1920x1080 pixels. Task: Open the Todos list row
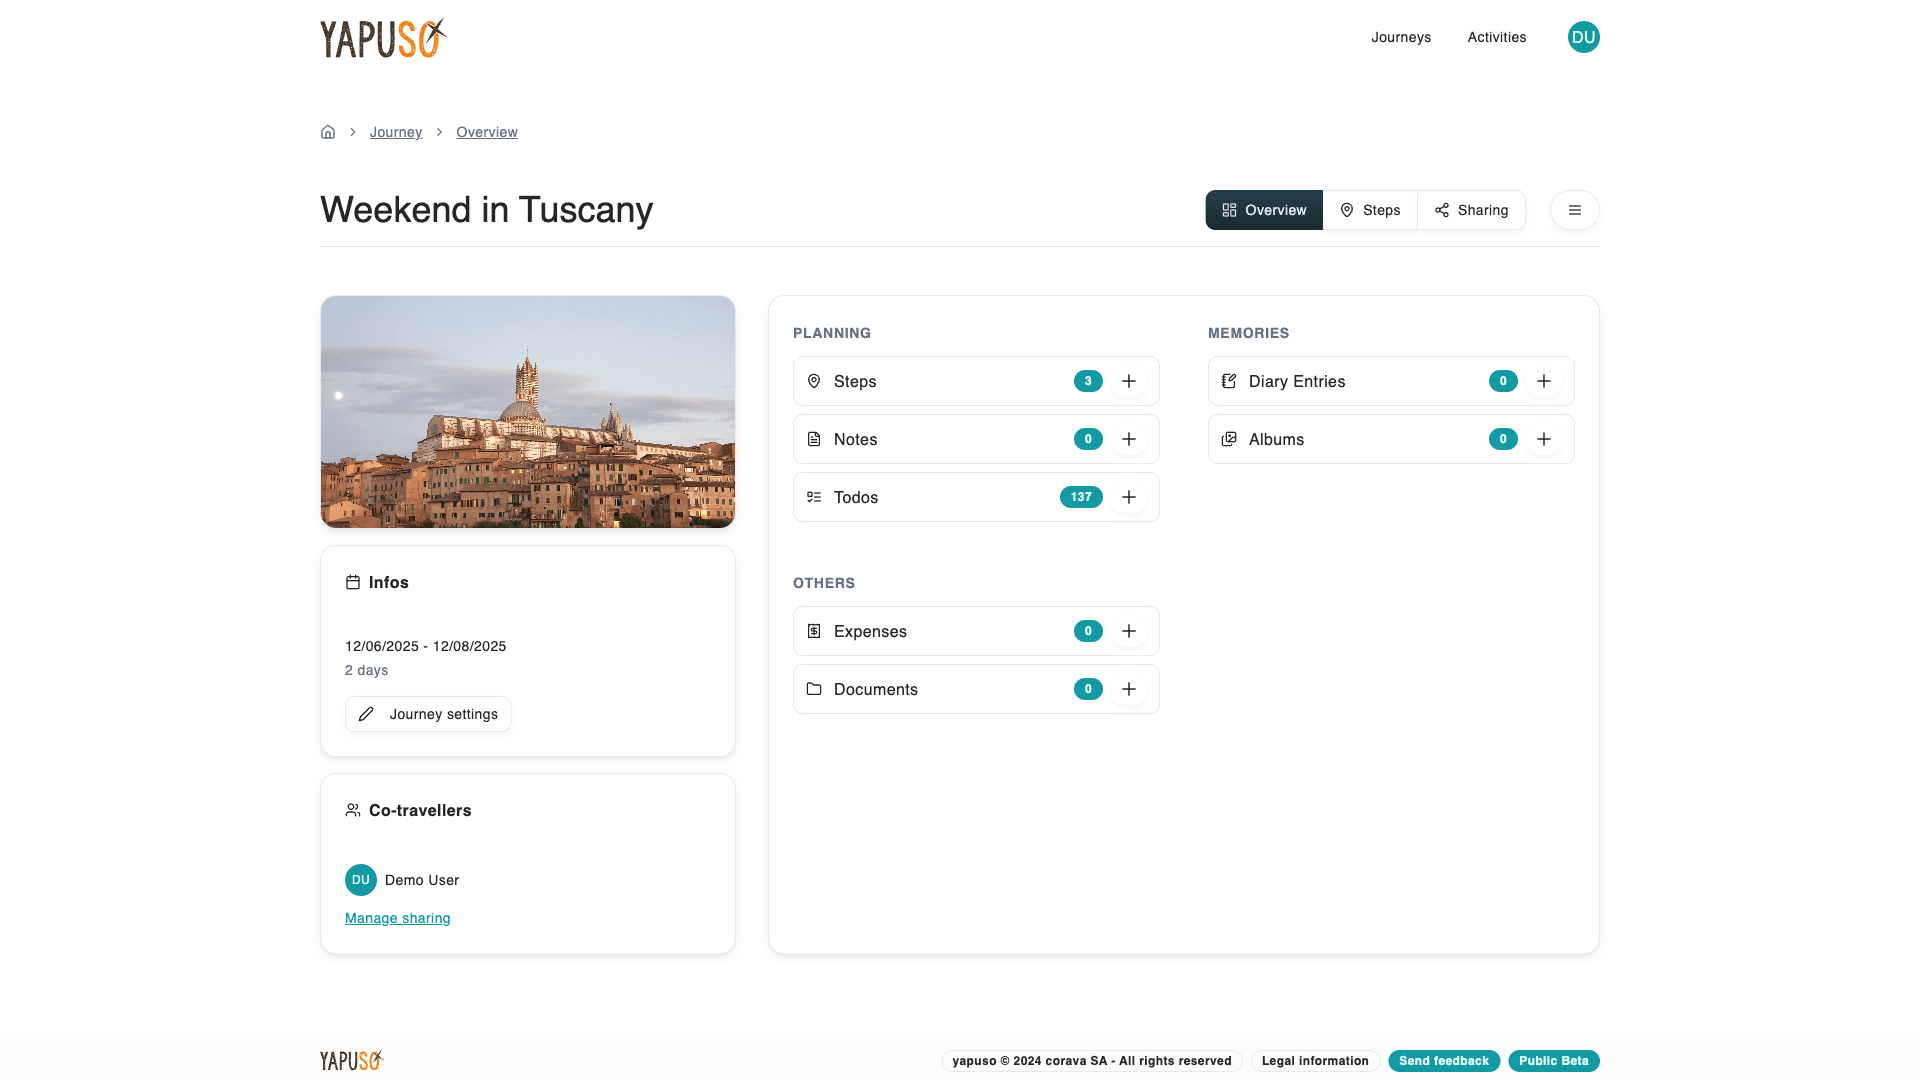(x=930, y=497)
